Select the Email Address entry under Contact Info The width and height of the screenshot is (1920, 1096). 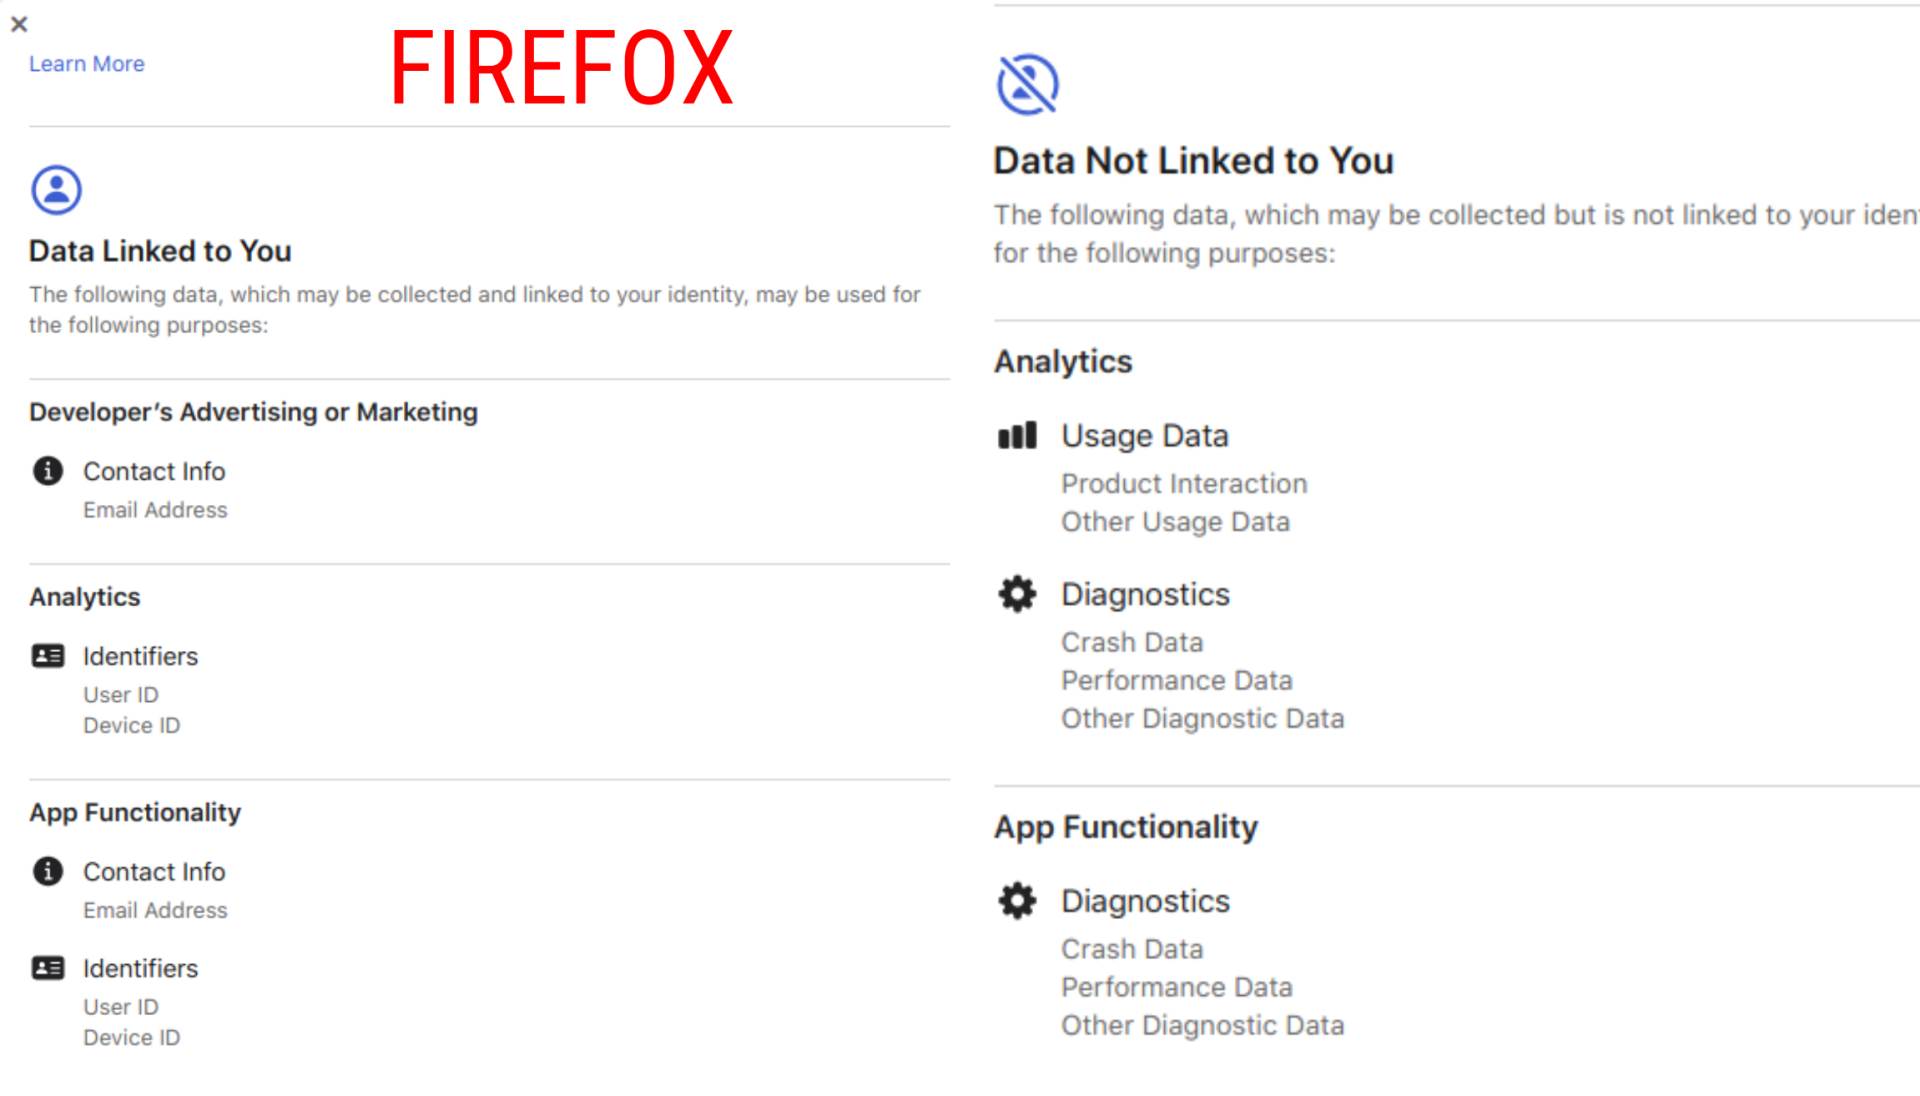(156, 510)
